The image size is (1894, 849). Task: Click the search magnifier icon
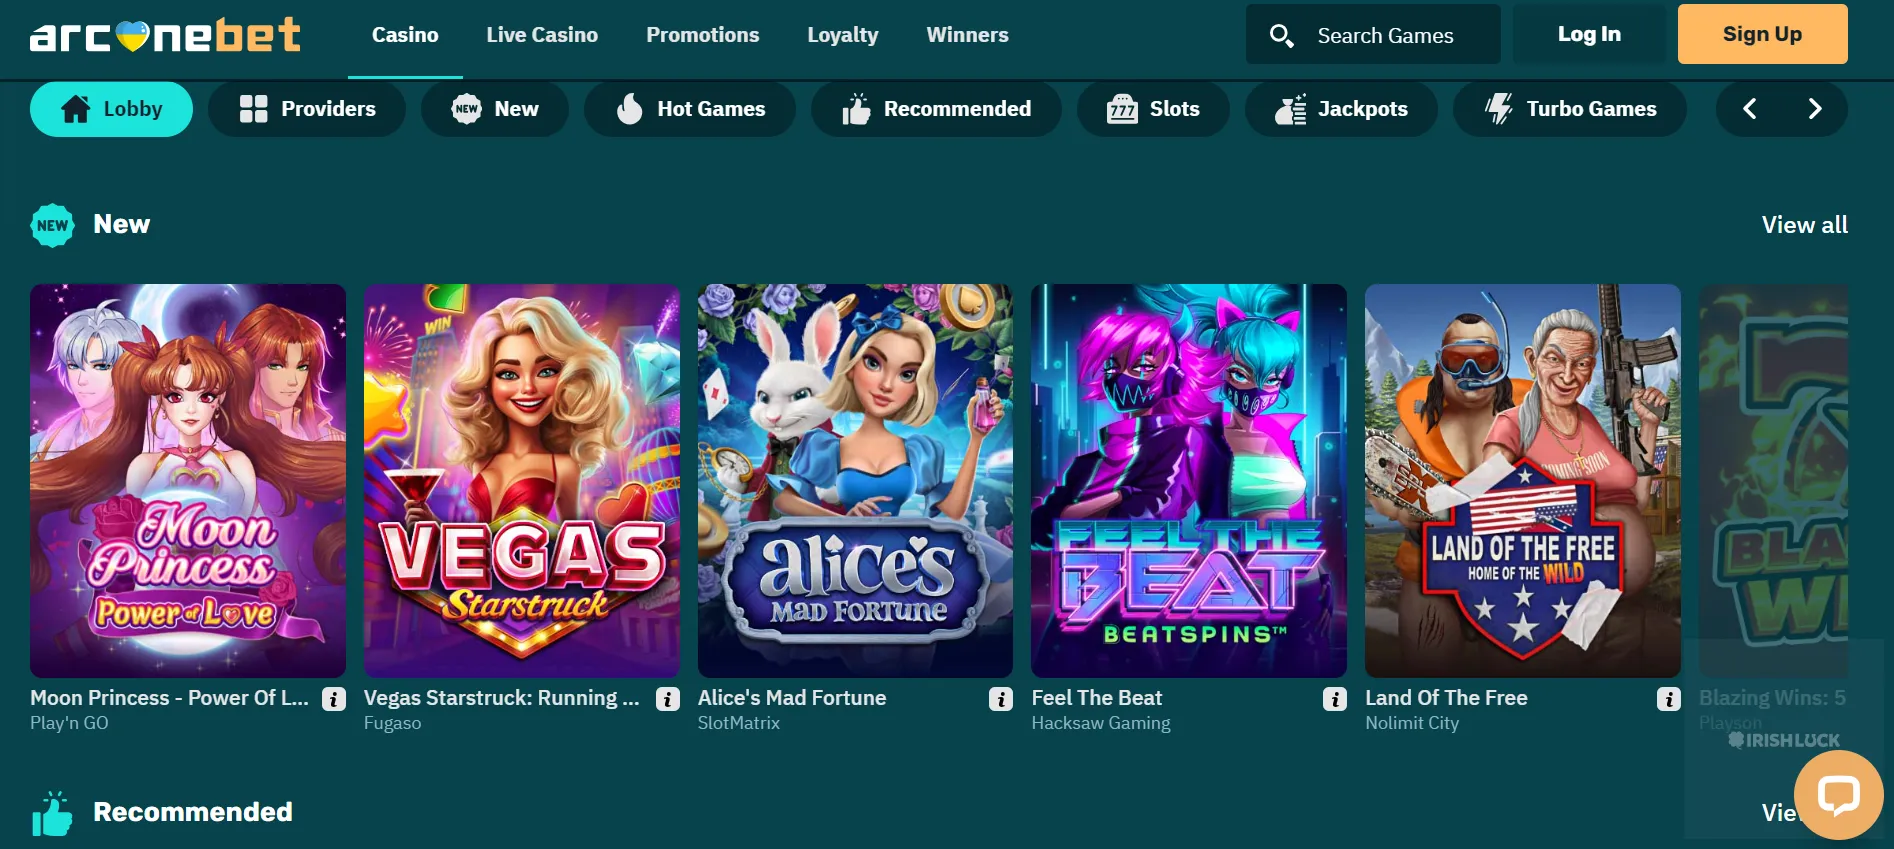pos(1281,36)
